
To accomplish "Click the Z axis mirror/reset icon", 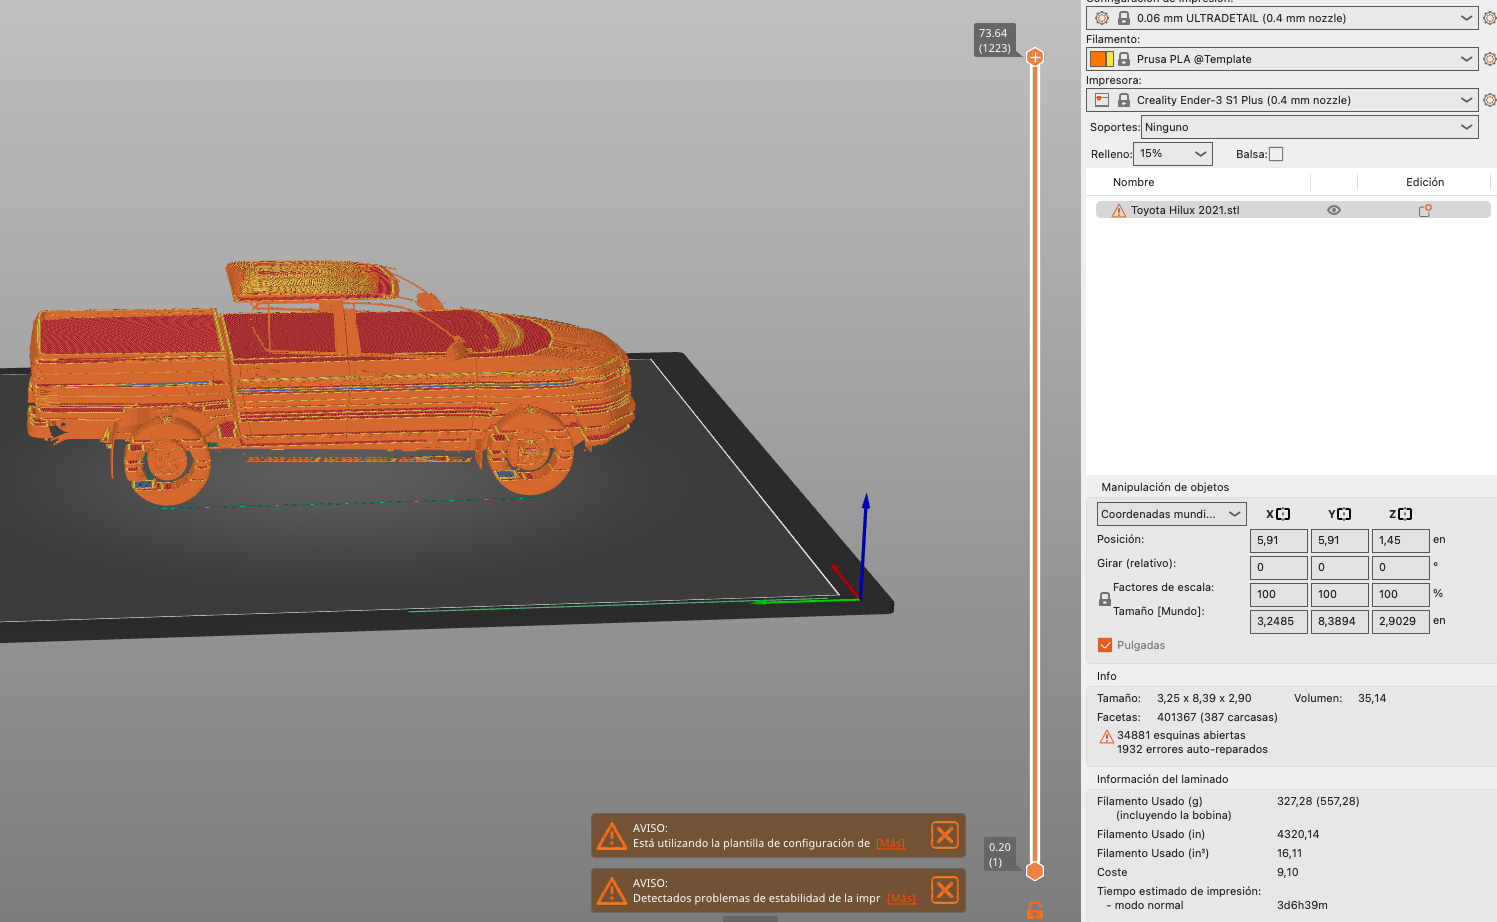I will coord(1405,514).
